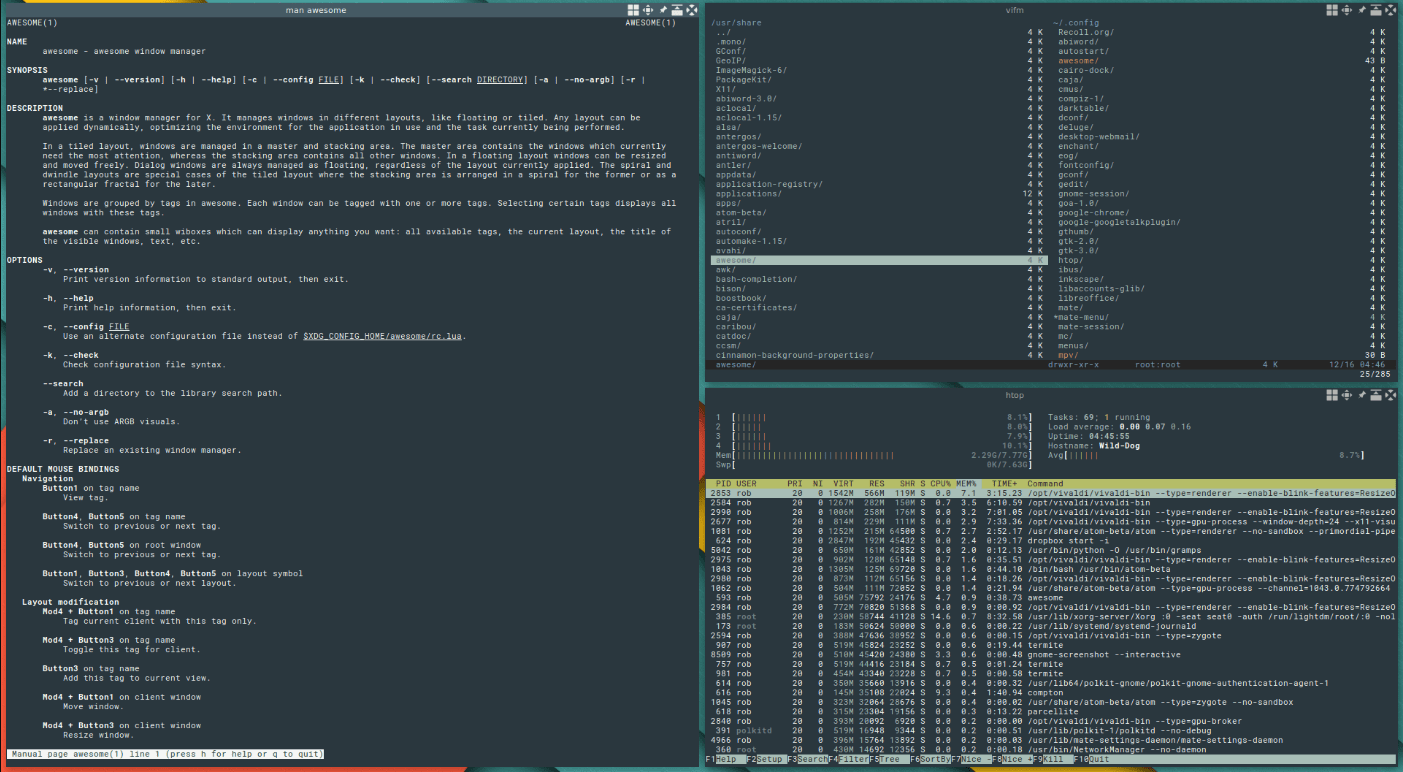The height and width of the screenshot is (772, 1403).
Task: Toggle sticky pin in vifm titlebar
Action: 1362,9
